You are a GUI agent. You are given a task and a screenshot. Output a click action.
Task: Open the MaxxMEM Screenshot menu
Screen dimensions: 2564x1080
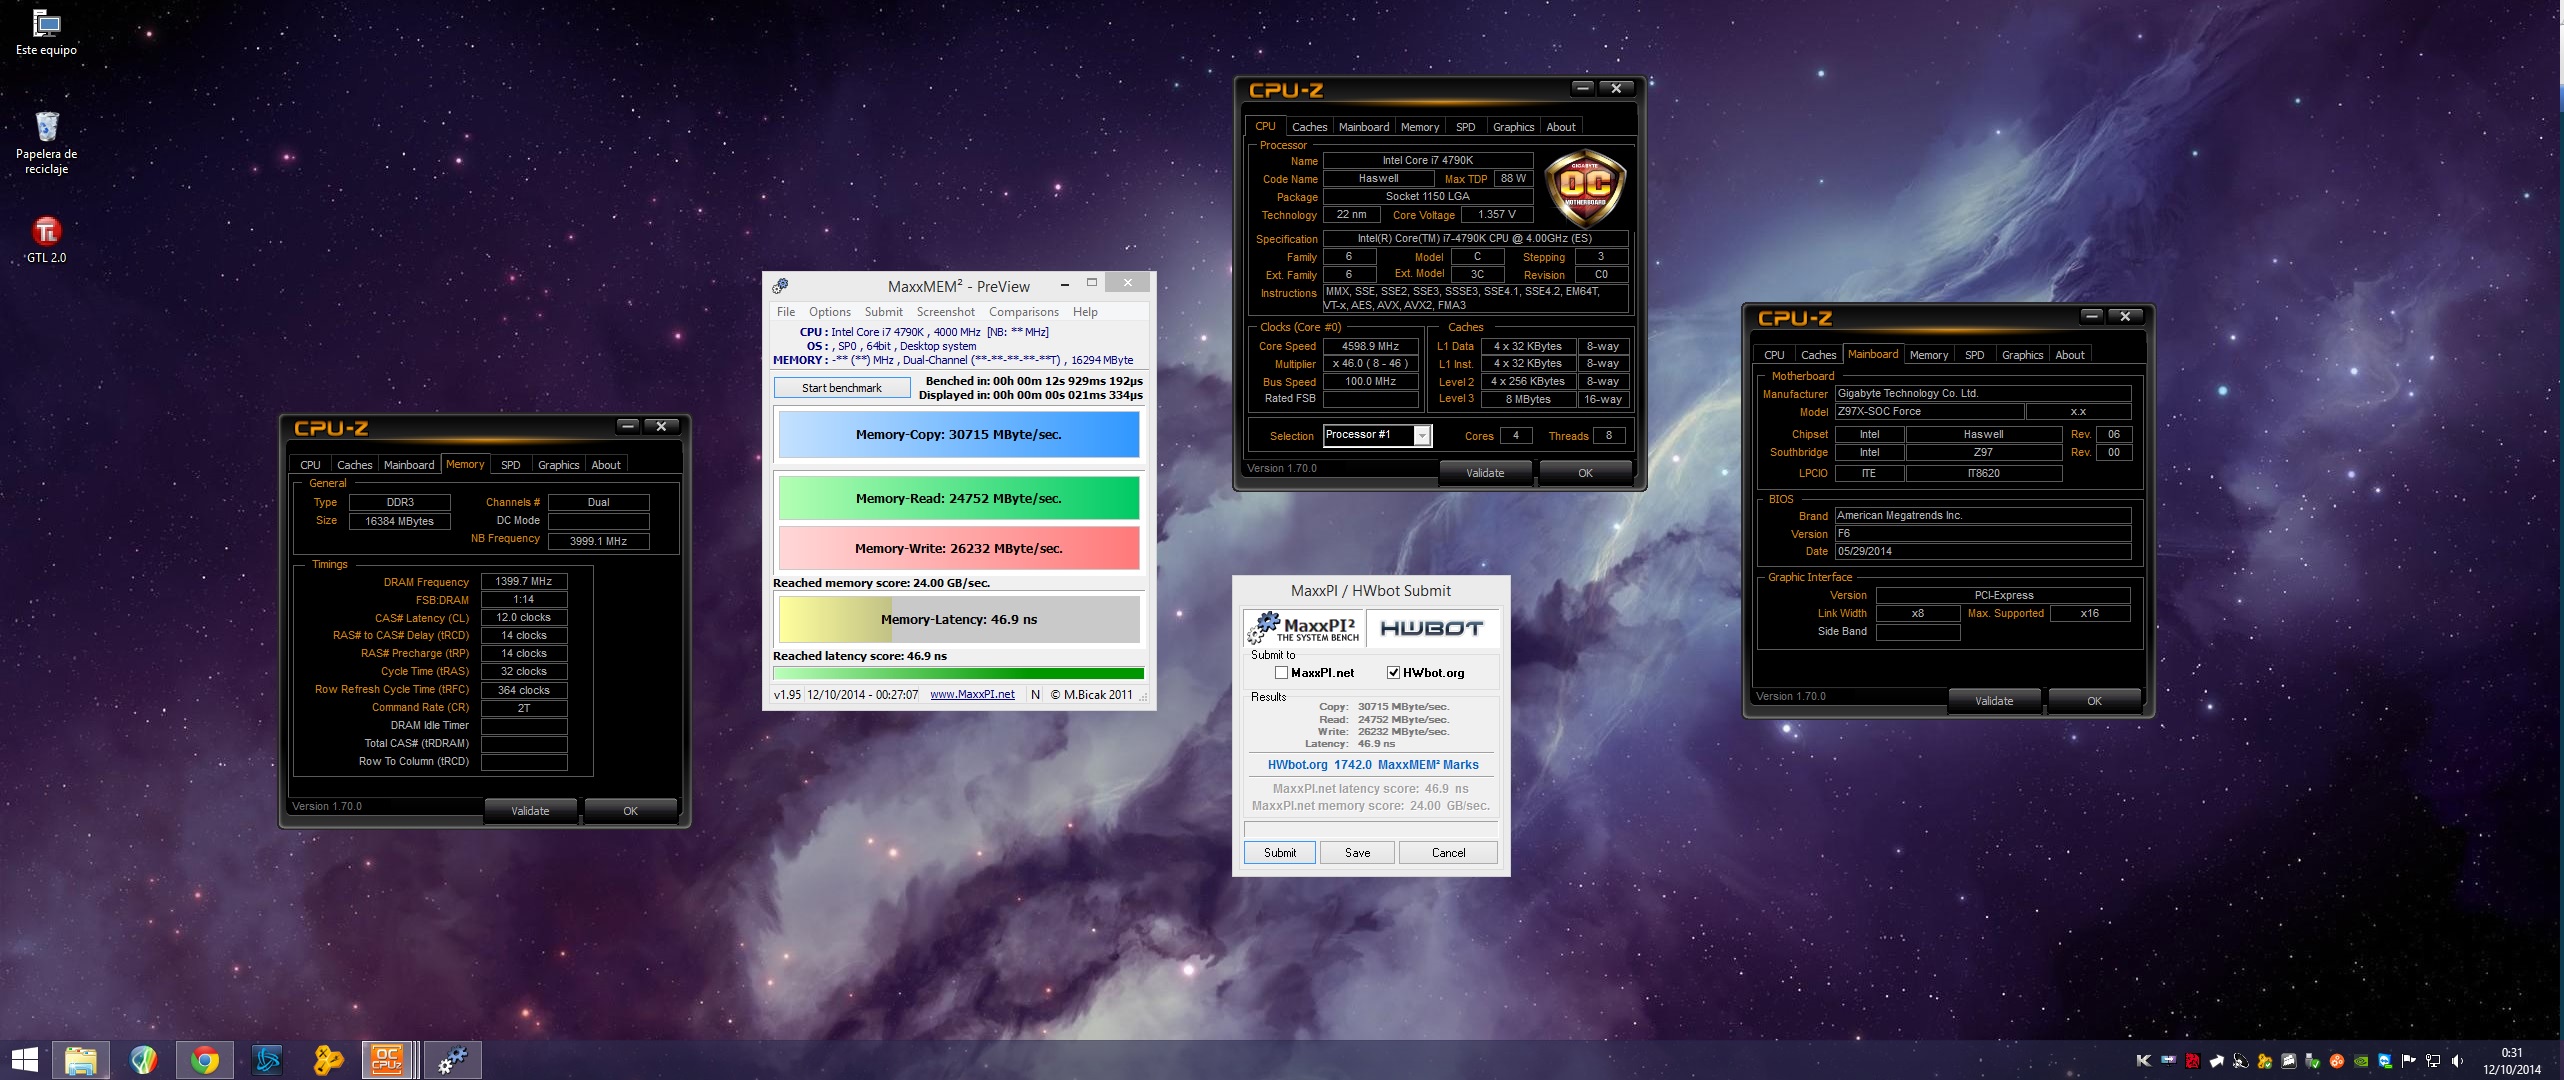click(945, 312)
